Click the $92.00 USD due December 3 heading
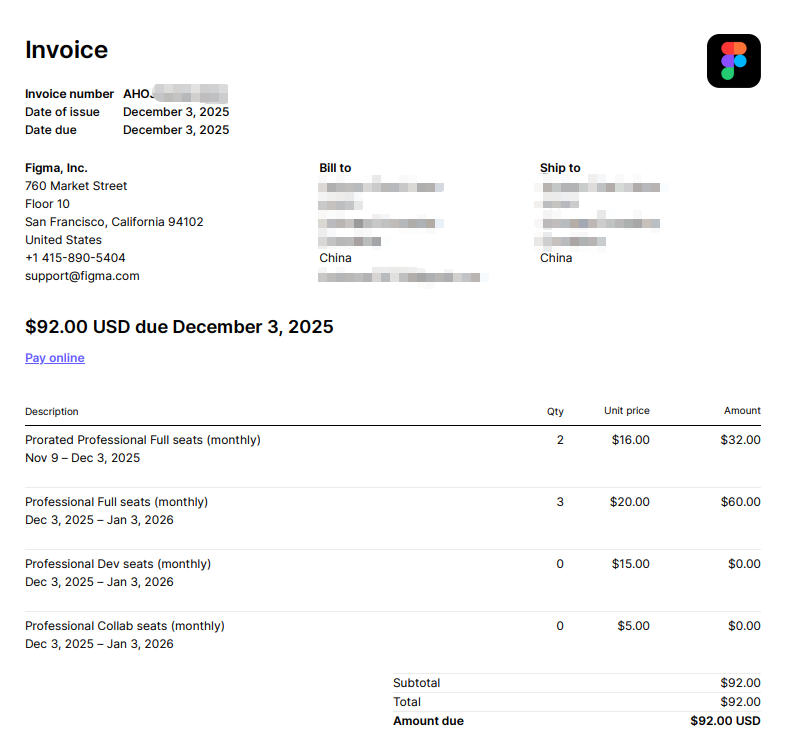The height and width of the screenshot is (745, 788). click(179, 327)
